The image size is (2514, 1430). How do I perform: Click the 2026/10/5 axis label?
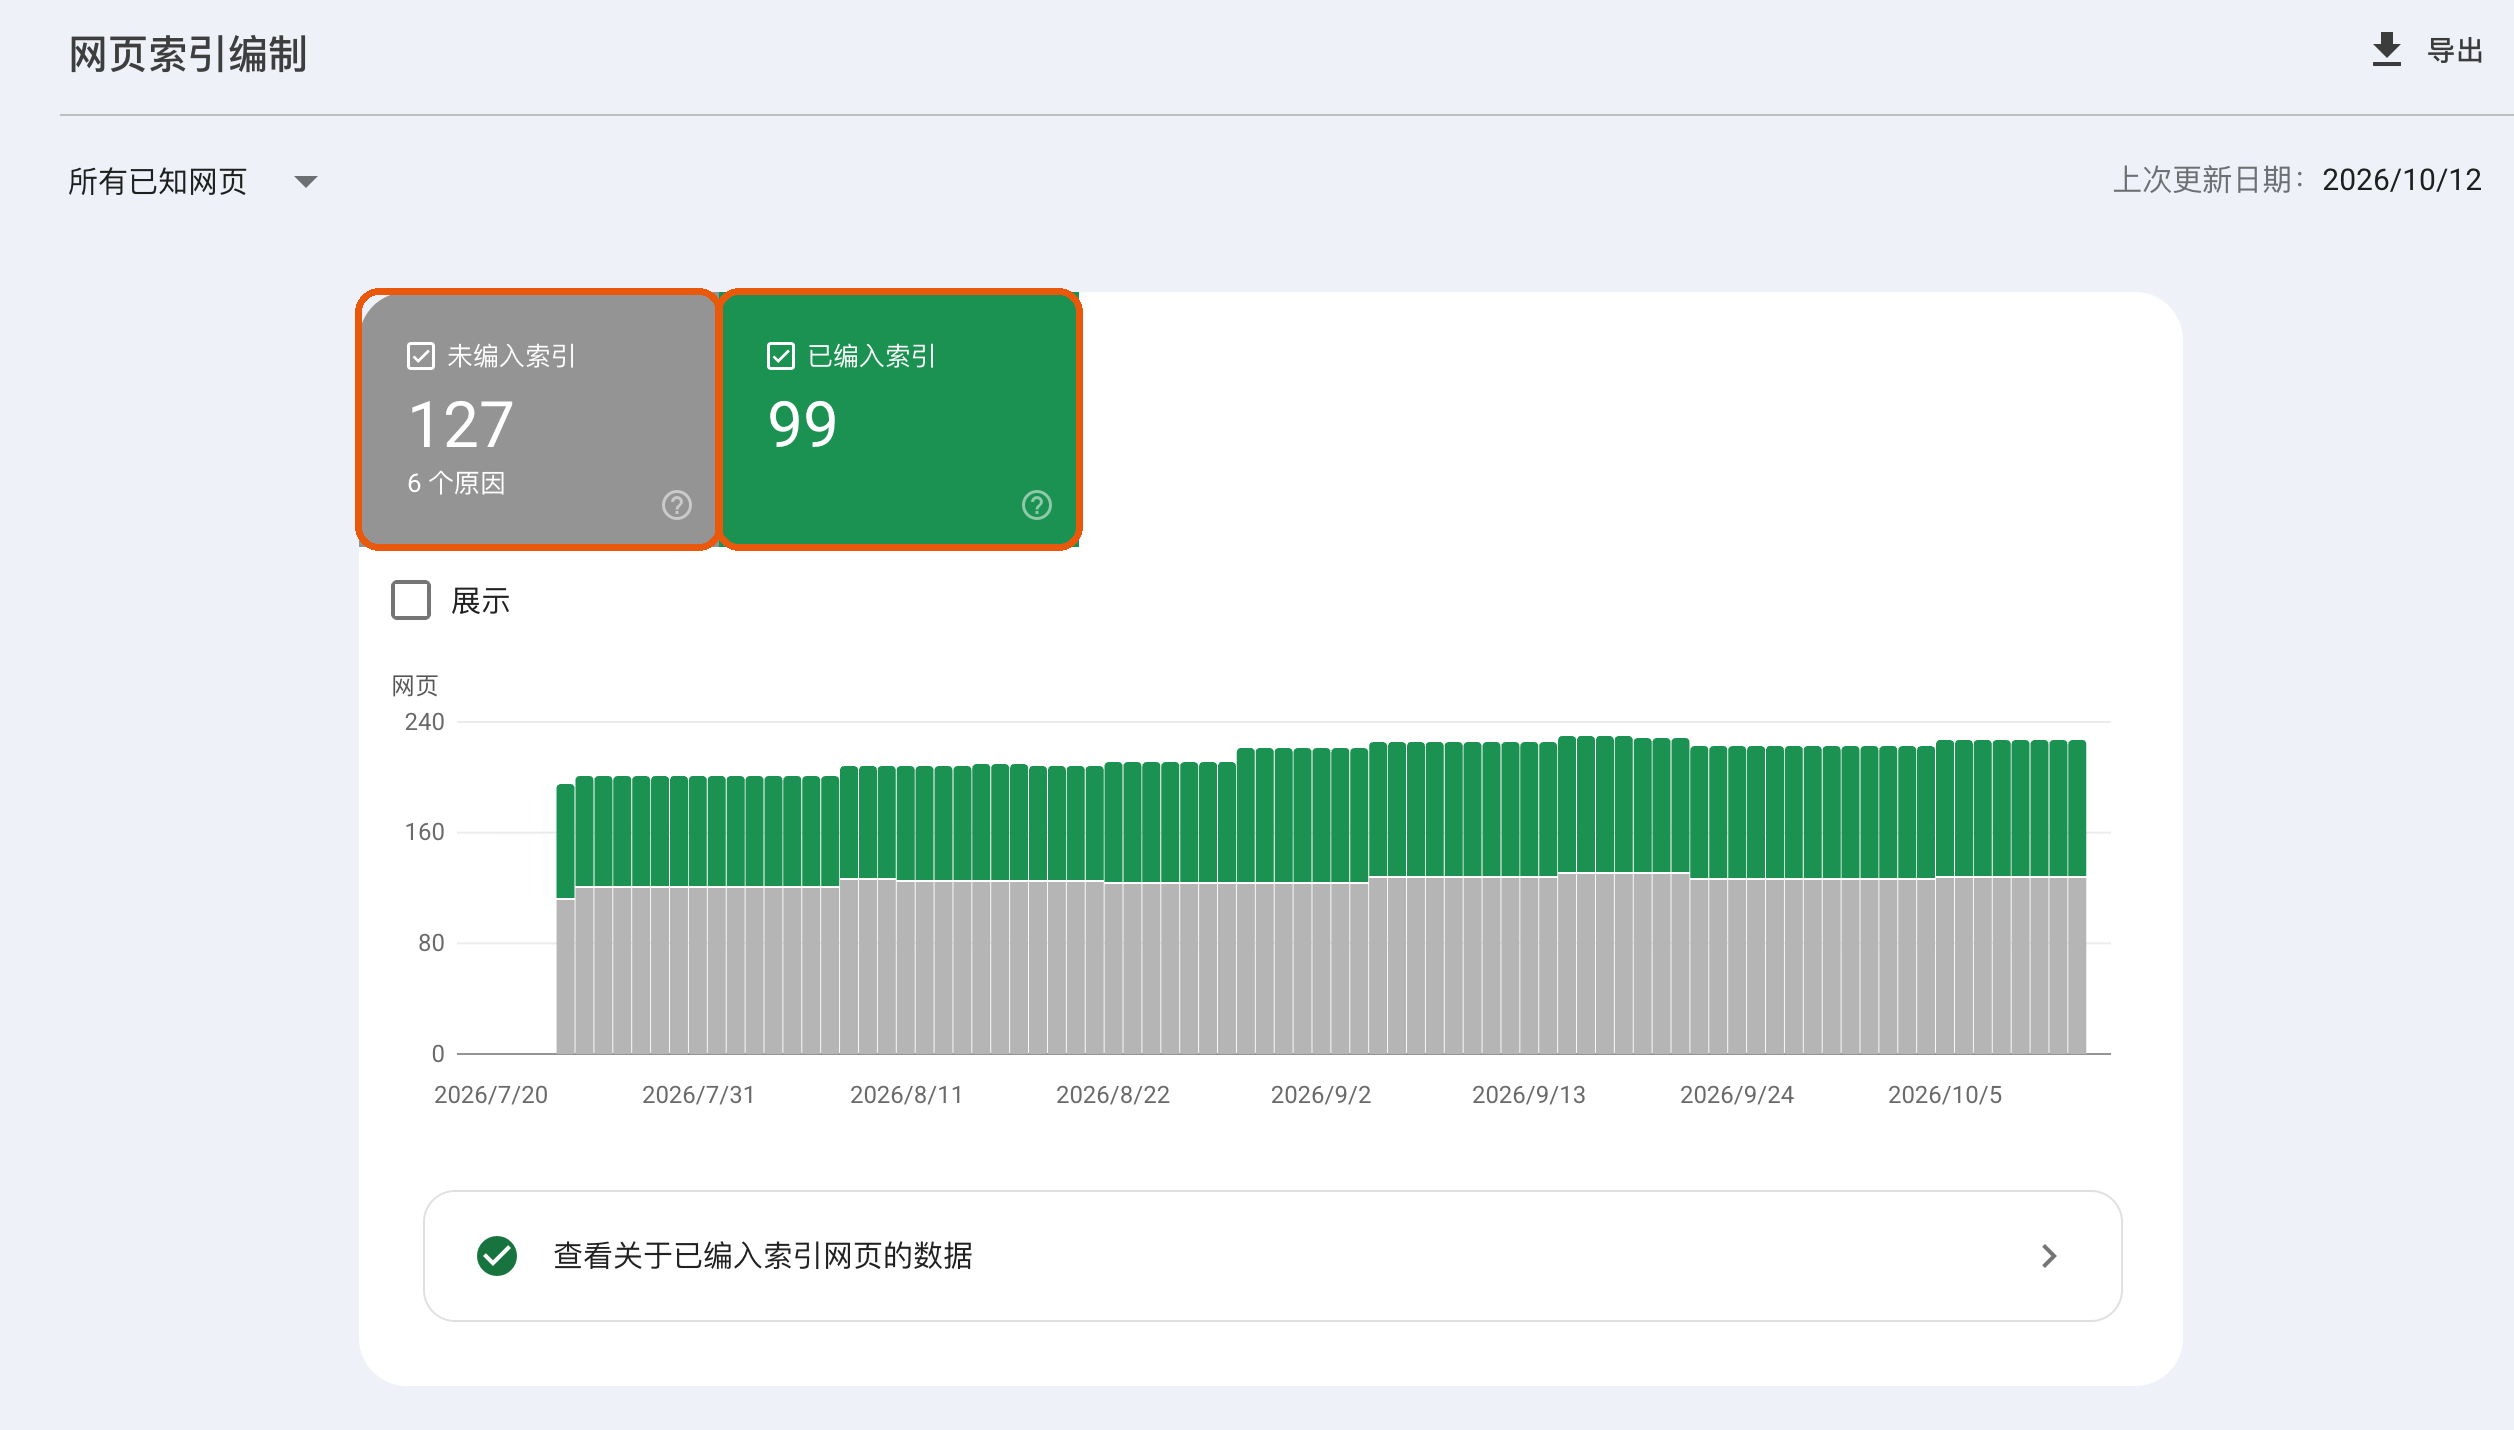pyautogui.click(x=1945, y=1095)
